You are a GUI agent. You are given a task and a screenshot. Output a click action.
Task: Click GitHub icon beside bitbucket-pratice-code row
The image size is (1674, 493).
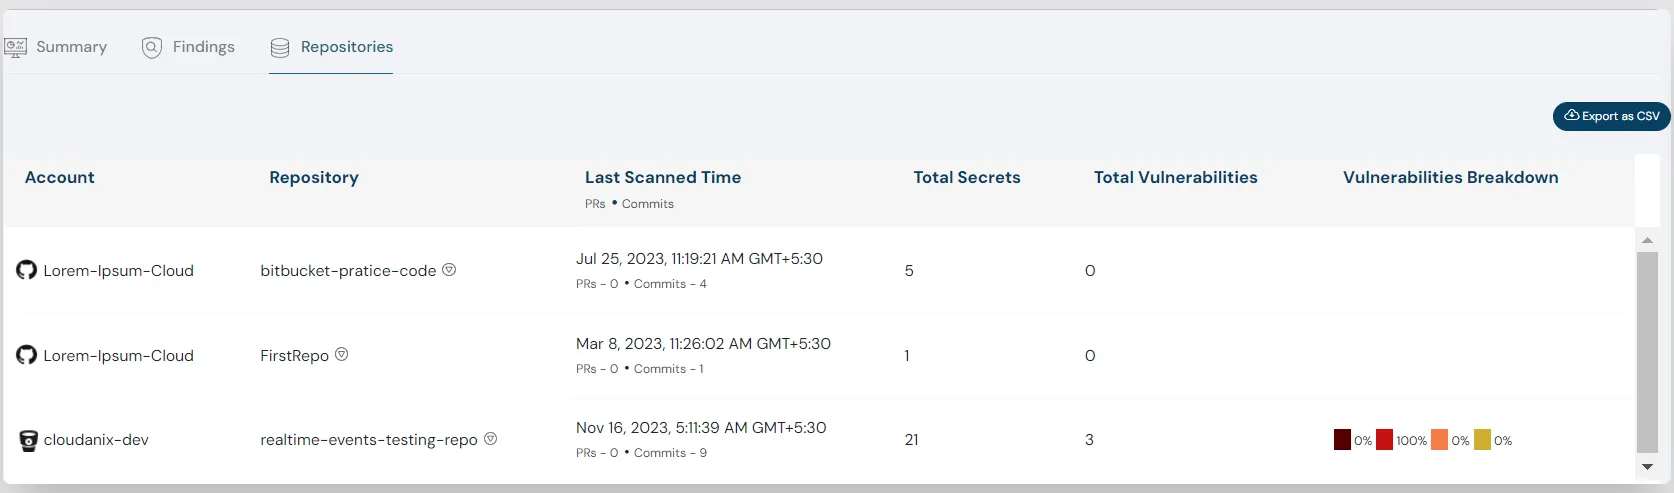coord(27,270)
